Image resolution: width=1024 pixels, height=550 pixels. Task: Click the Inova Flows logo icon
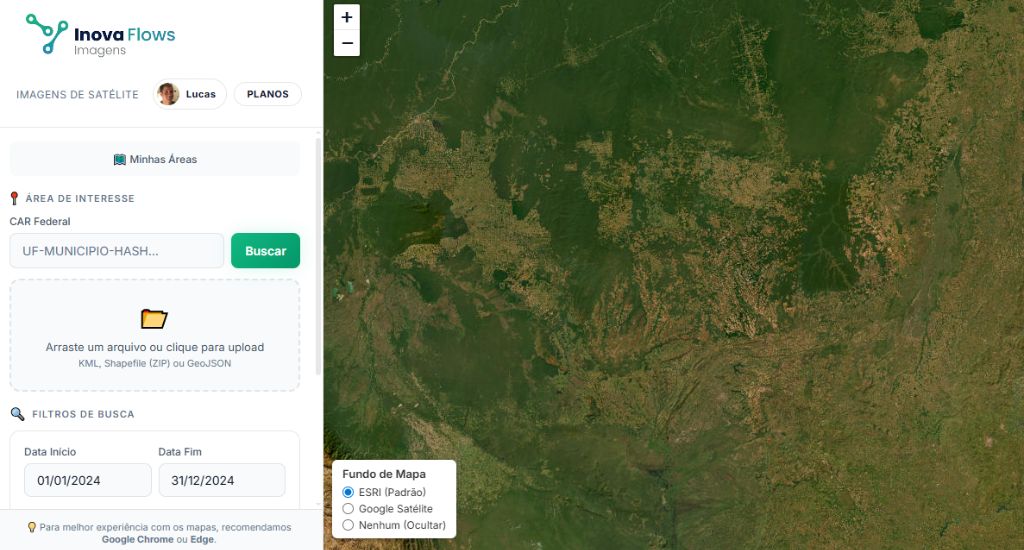click(46, 34)
